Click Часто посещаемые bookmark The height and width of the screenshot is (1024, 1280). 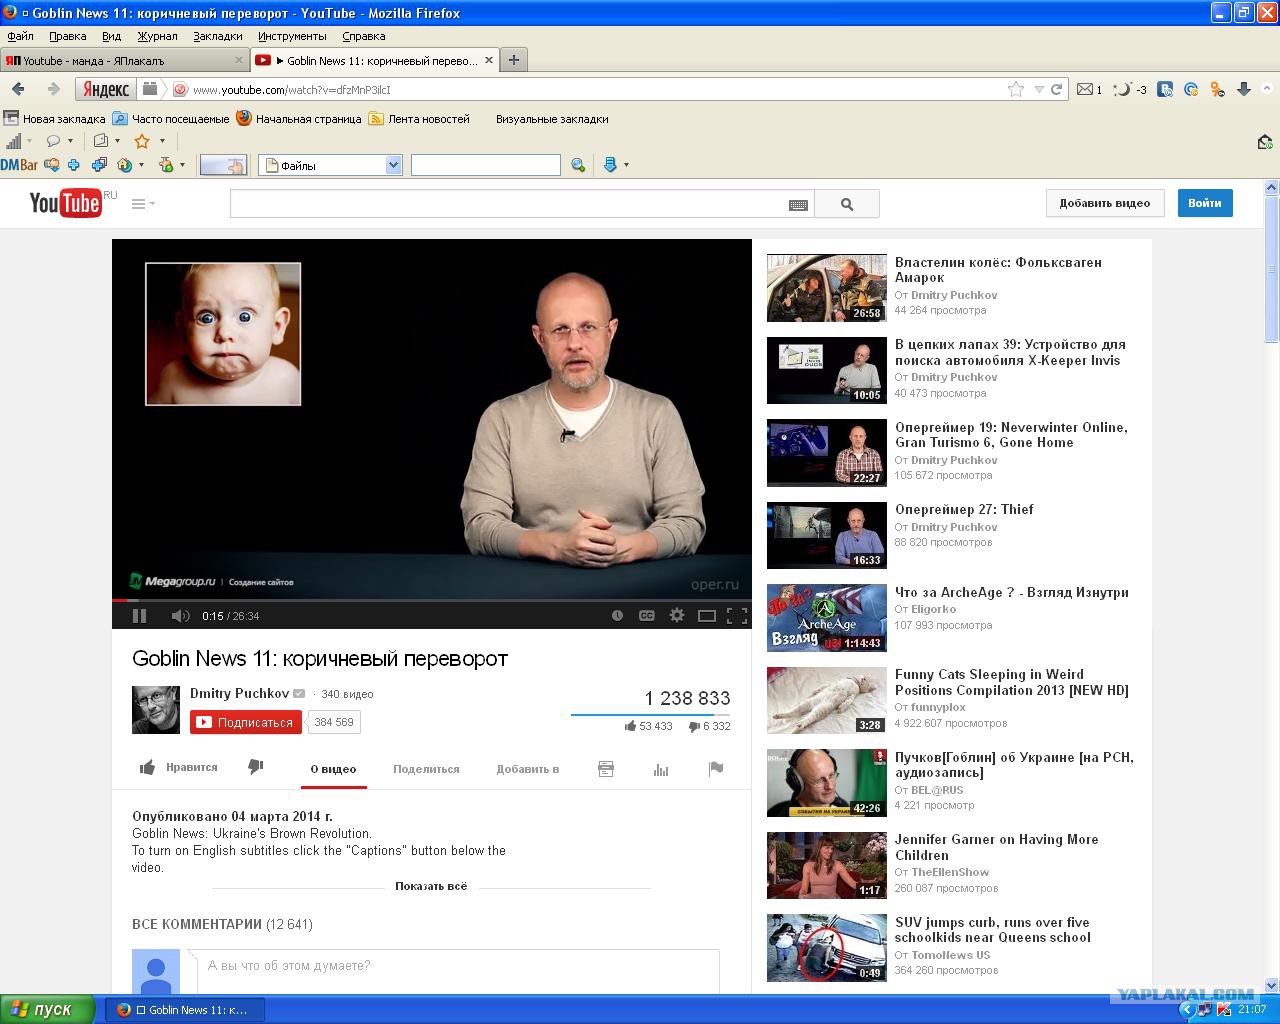point(171,118)
